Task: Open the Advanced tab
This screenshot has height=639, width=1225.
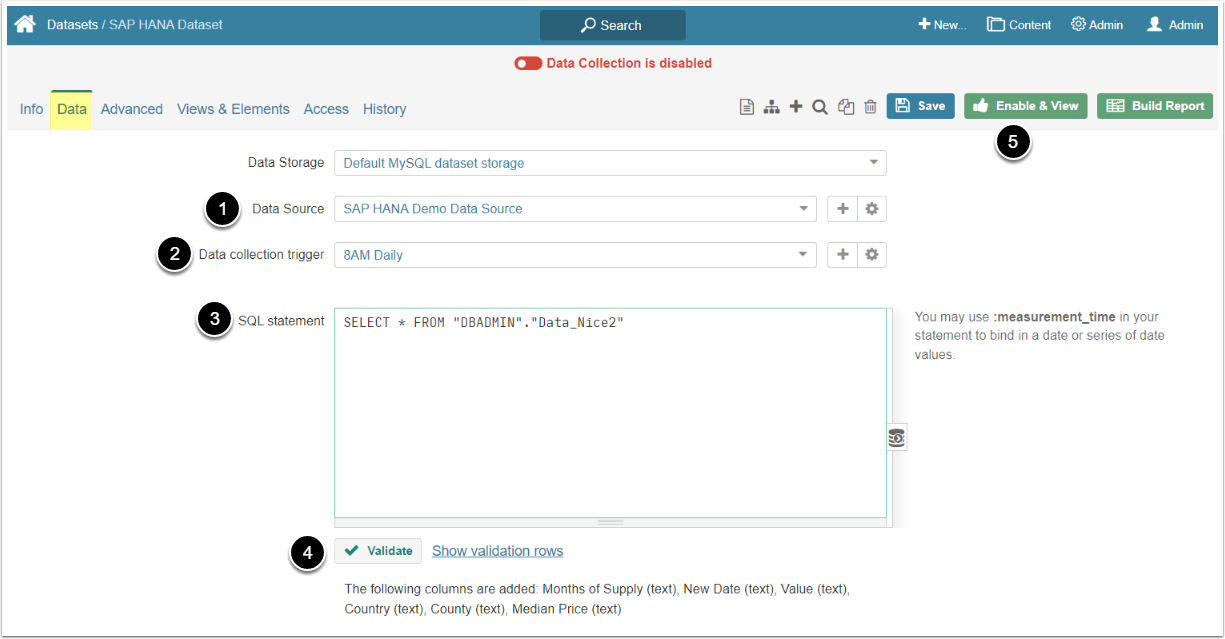Action: tap(132, 109)
